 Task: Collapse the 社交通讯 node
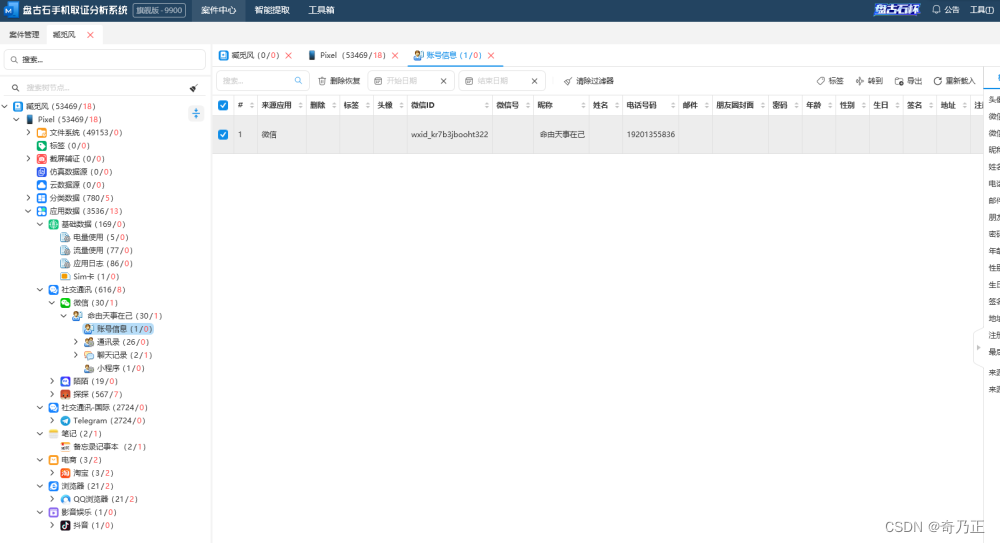pyautogui.click(x=40, y=290)
